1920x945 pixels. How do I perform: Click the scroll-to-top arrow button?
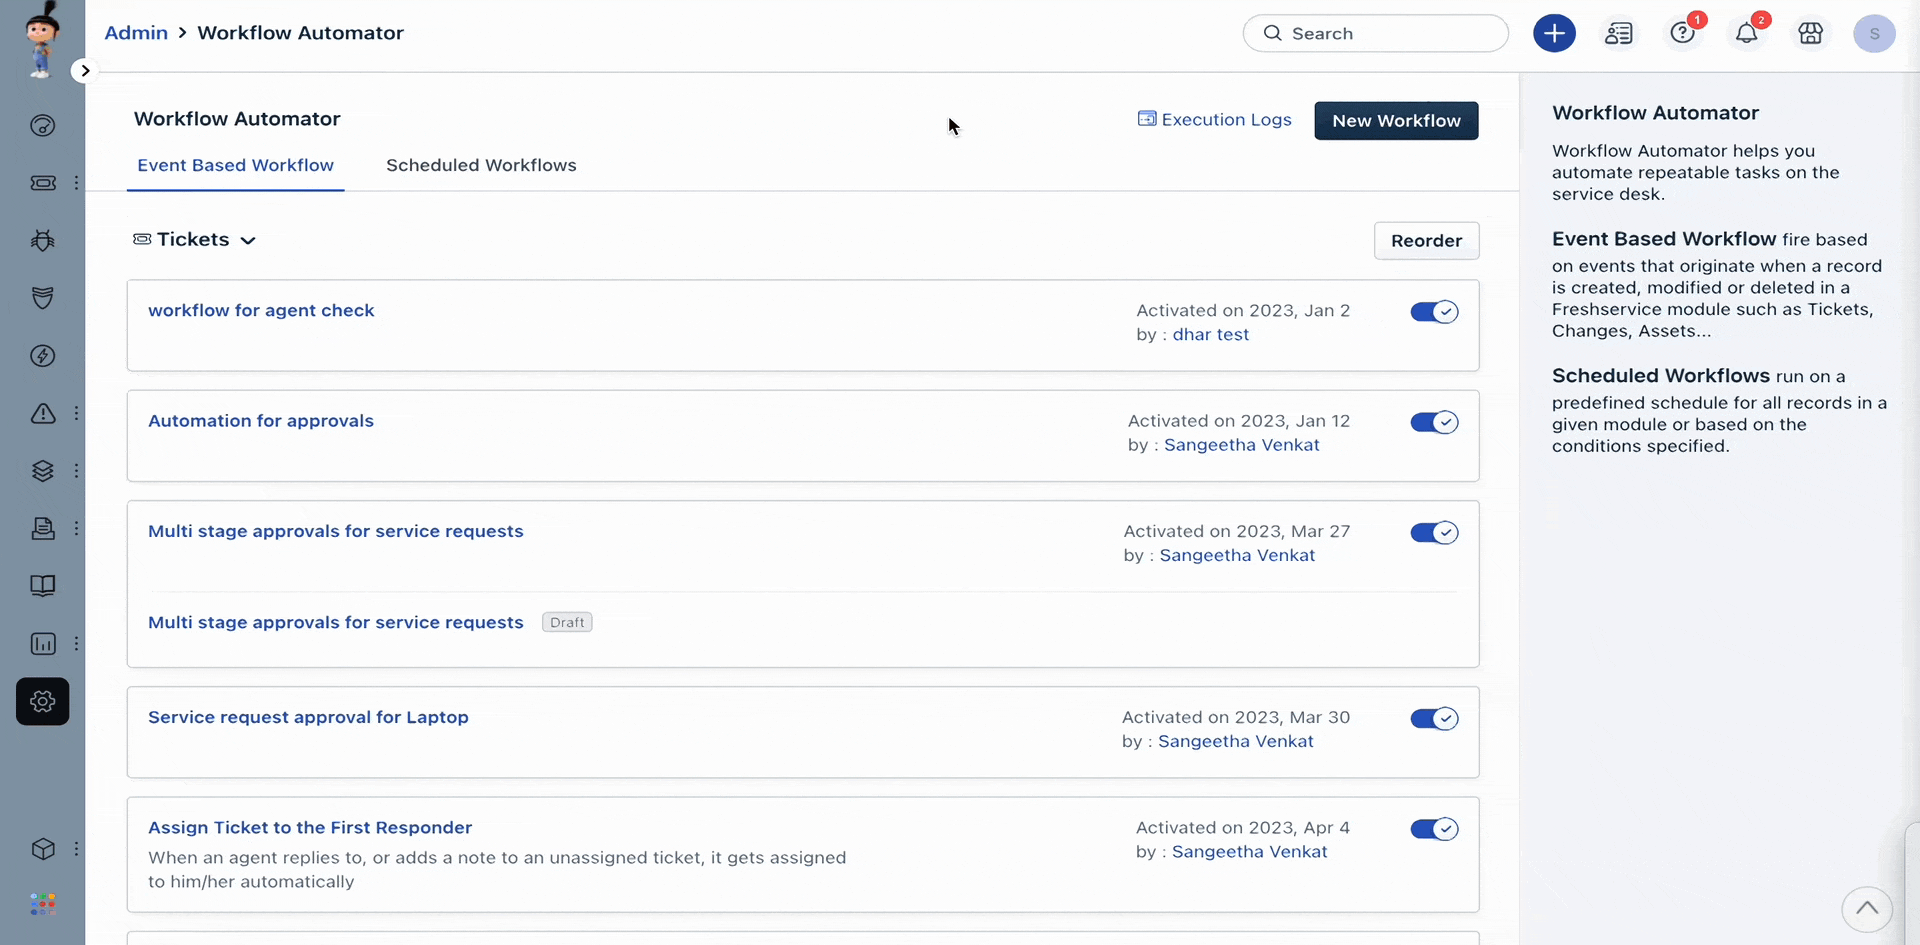[x=1867, y=909]
